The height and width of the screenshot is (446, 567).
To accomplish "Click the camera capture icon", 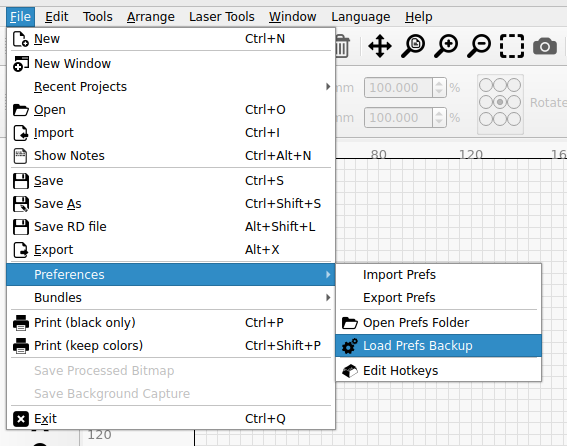I will coord(545,46).
